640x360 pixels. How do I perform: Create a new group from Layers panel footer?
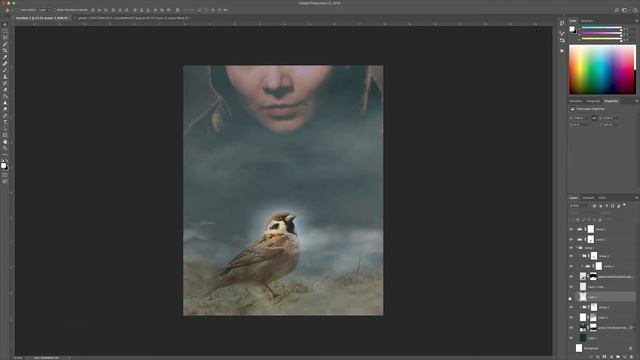click(x=618, y=357)
